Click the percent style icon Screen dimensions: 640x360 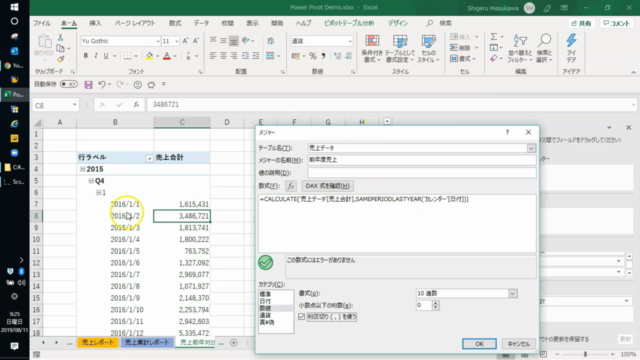[x=313, y=56]
